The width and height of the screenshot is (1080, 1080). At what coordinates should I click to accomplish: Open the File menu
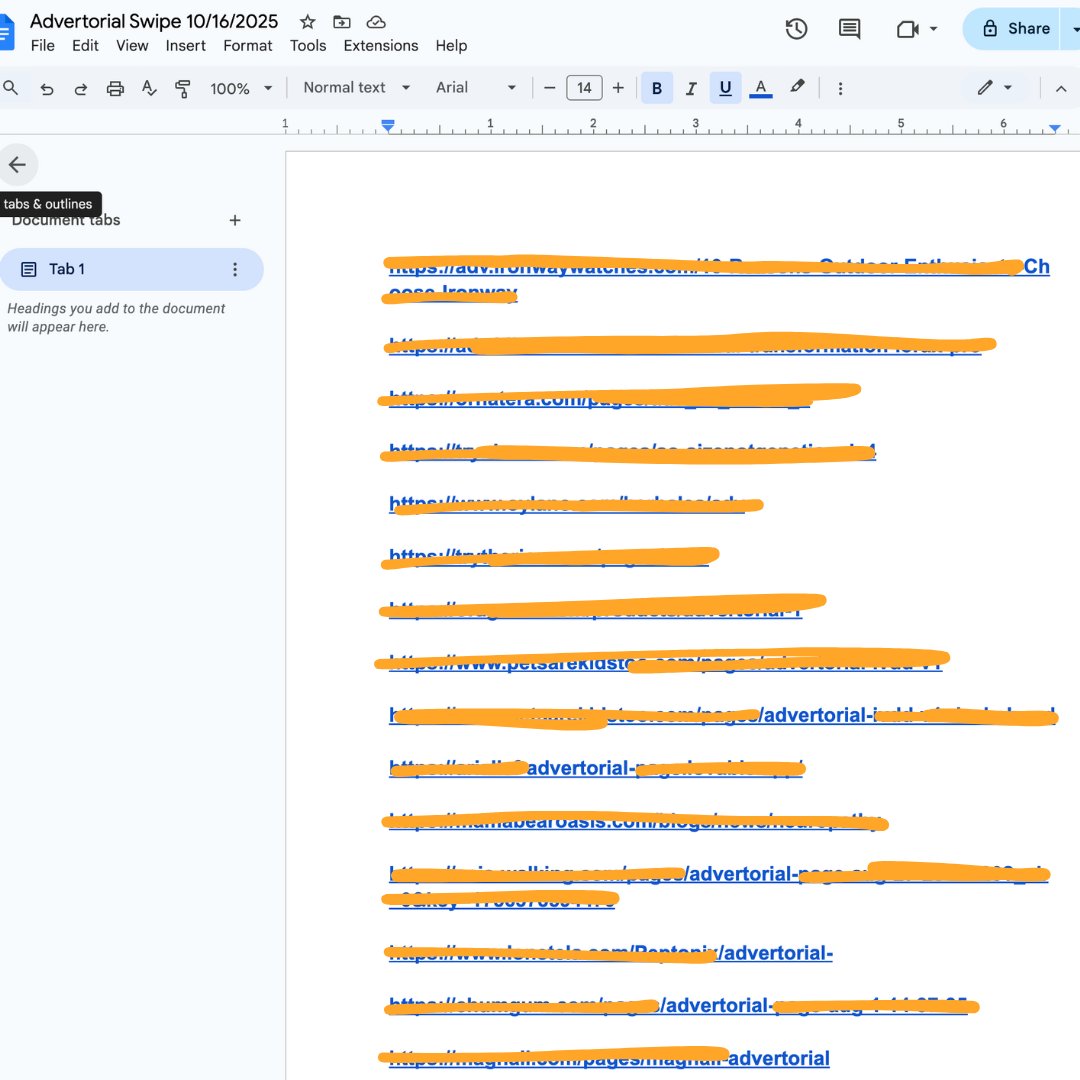[x=43, y=45]
